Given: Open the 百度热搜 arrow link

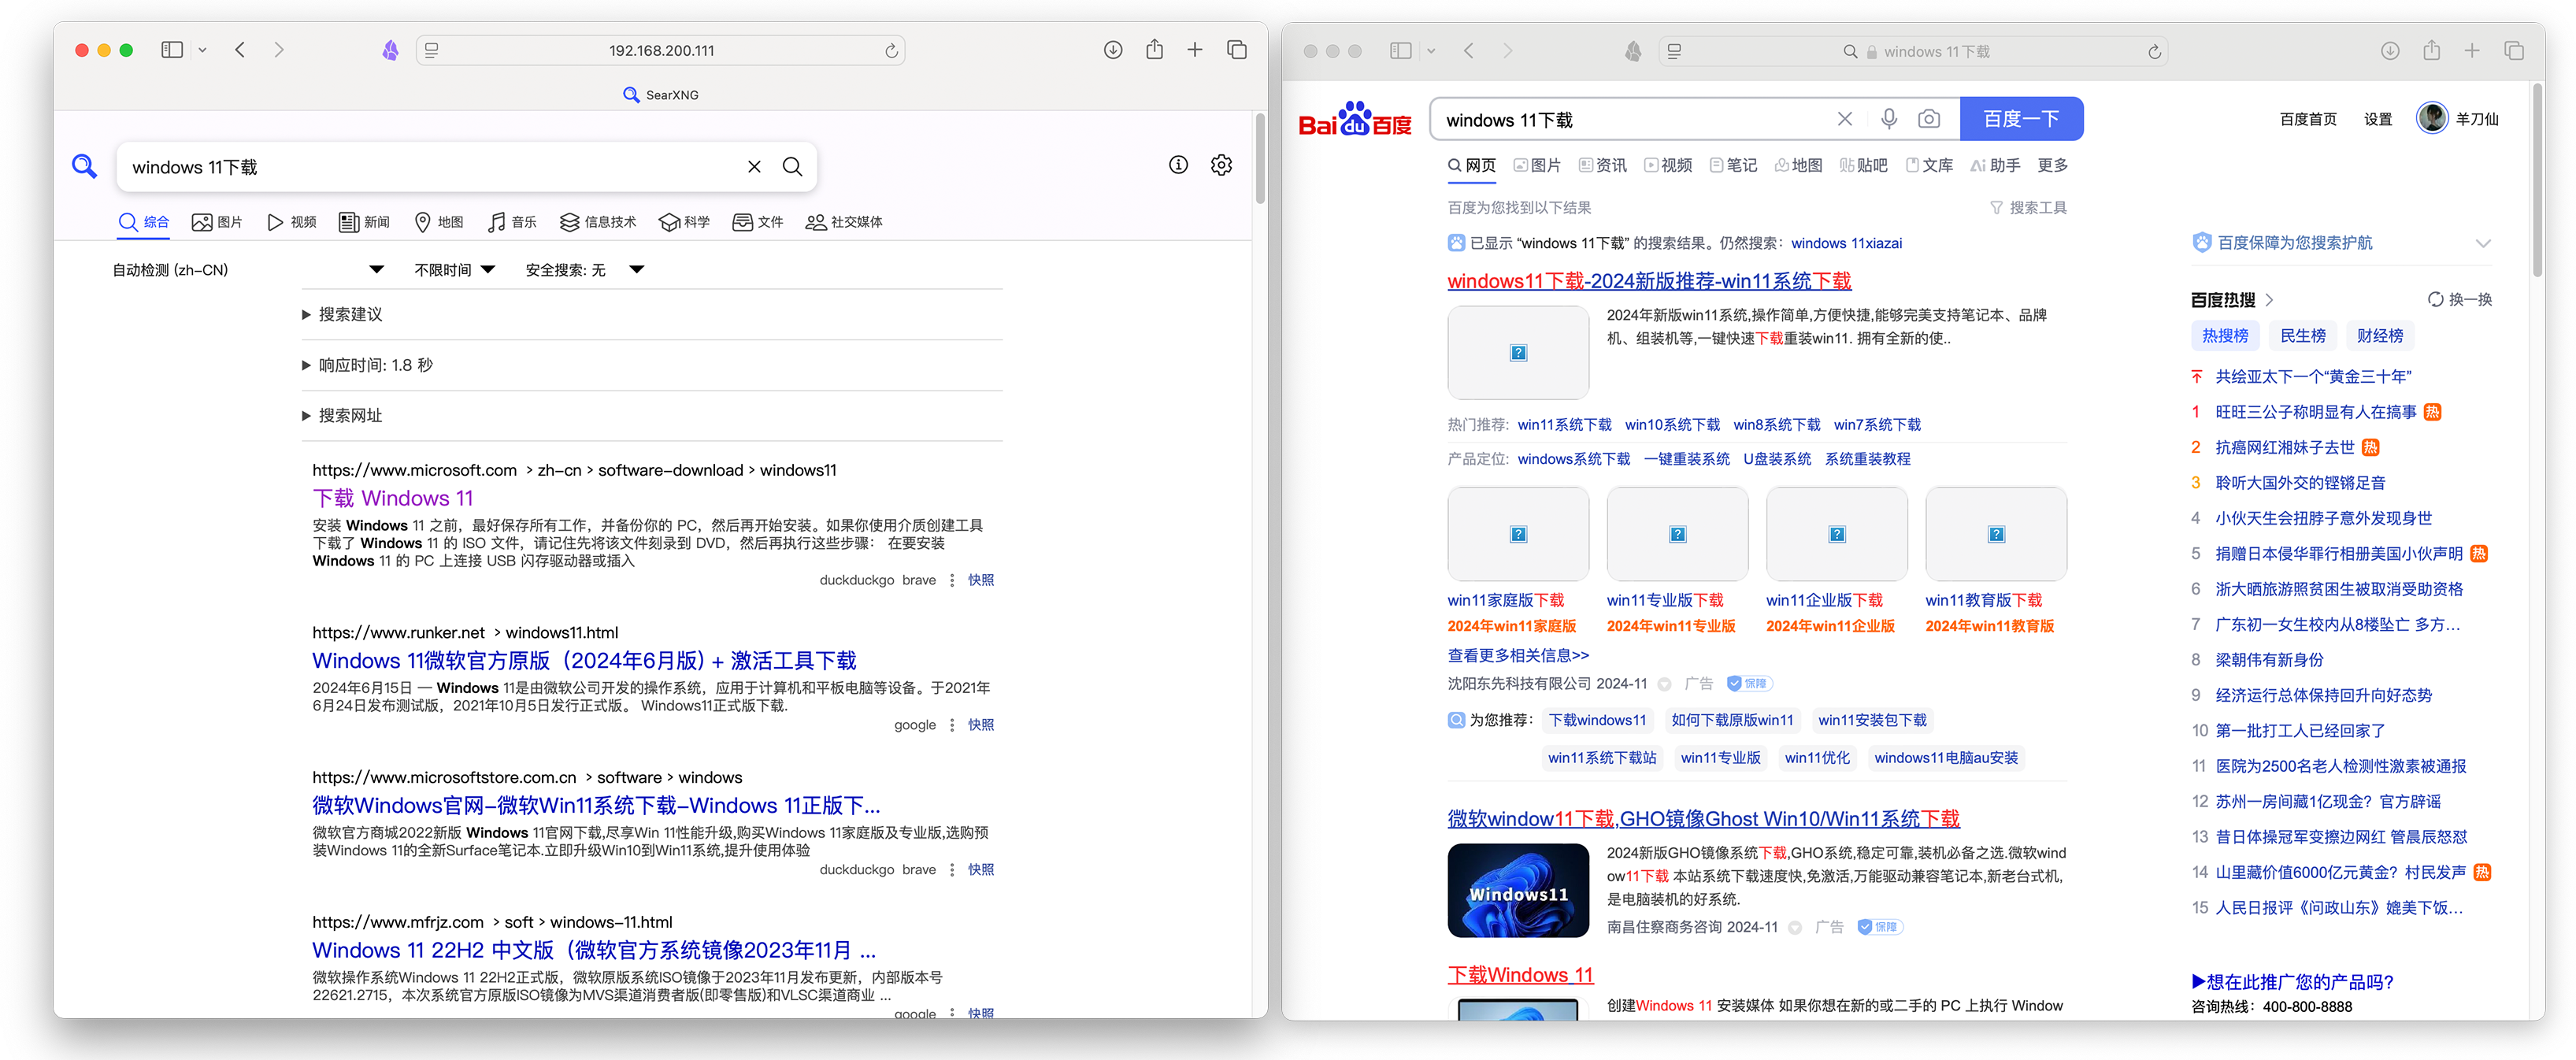Looking at the screenshot, I should tap(2269, 300).
